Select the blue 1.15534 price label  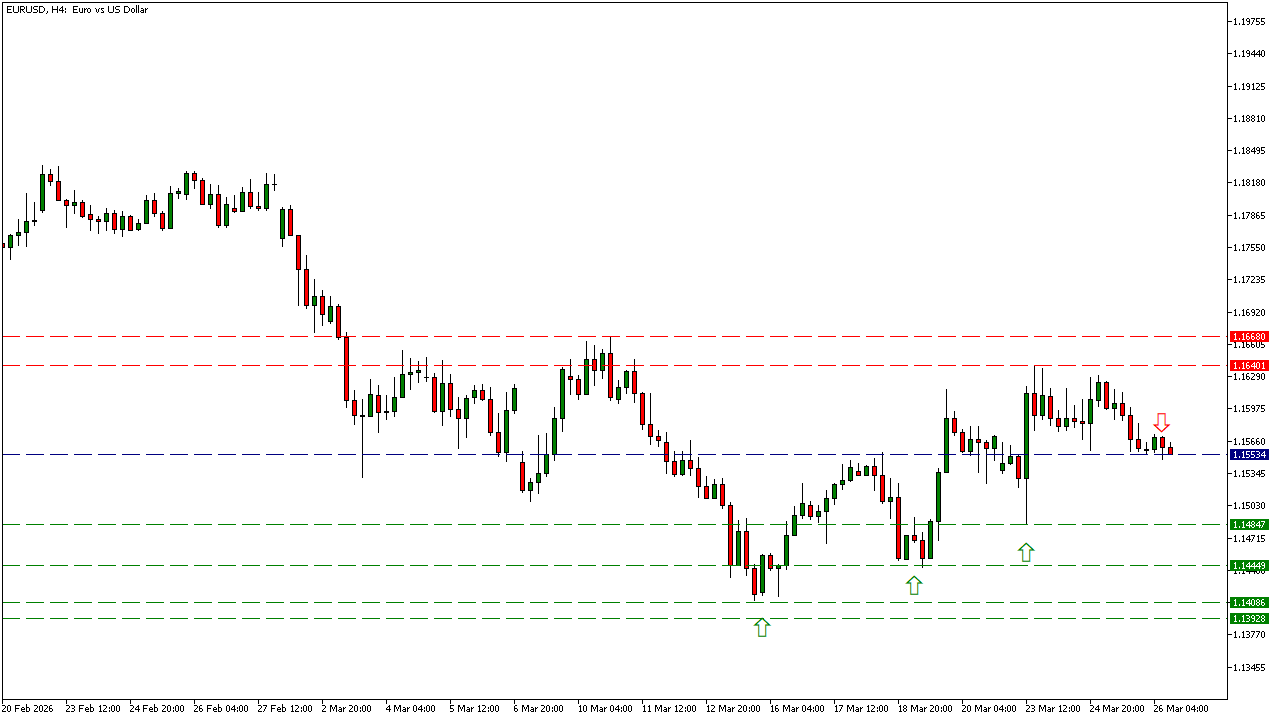point(1249,455)
